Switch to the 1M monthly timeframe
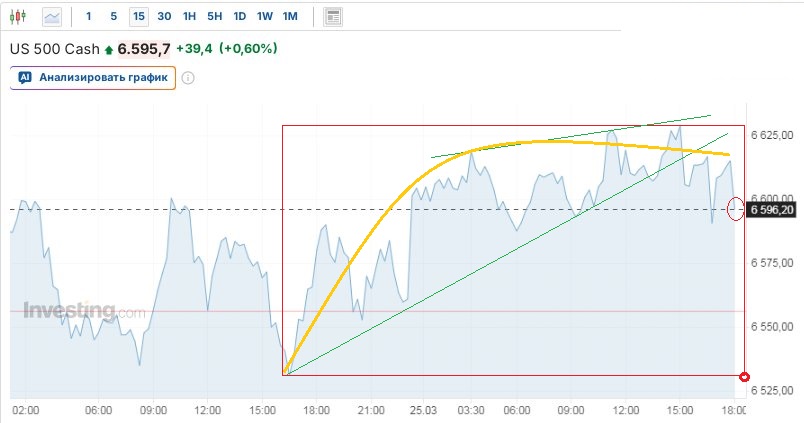 (x=290, y=16)
